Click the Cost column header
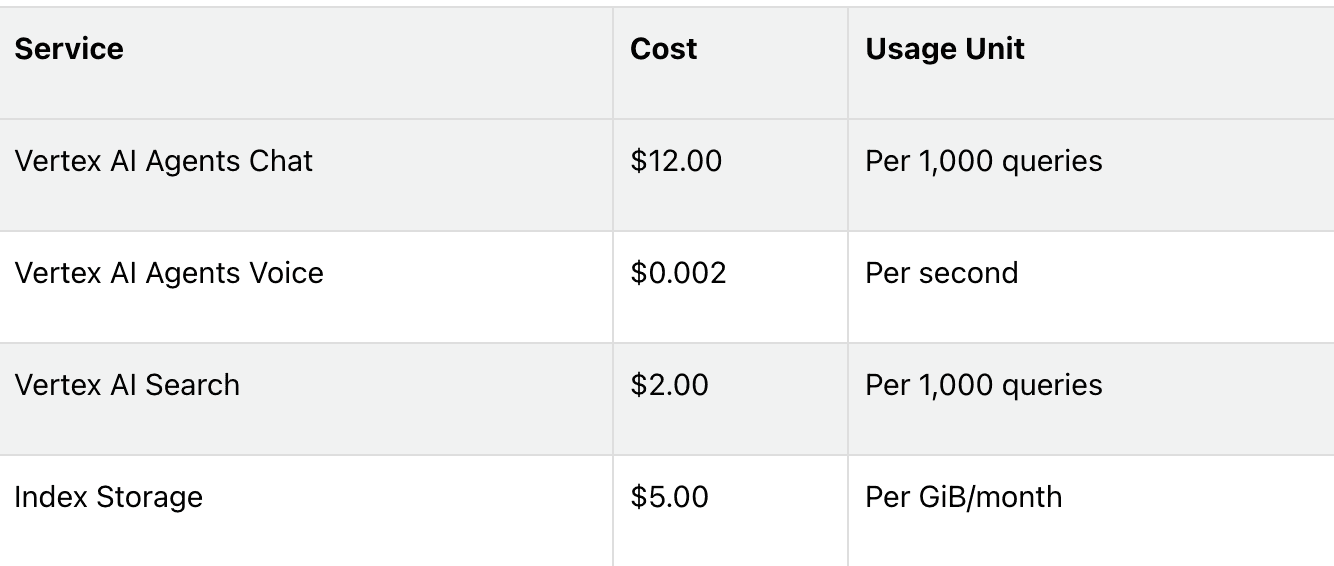Viewport: 1334px width, 566px height. [x=664, y=49]
